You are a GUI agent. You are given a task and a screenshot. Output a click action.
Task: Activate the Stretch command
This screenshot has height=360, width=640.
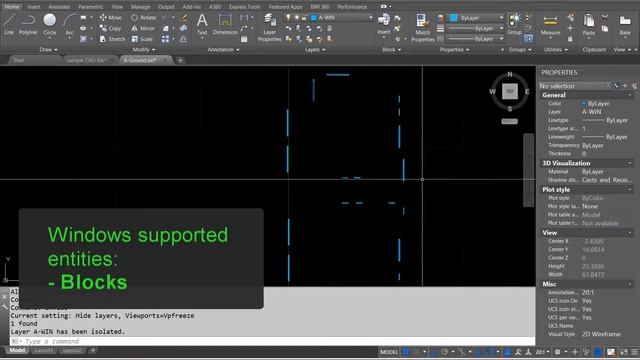point(112,39)
